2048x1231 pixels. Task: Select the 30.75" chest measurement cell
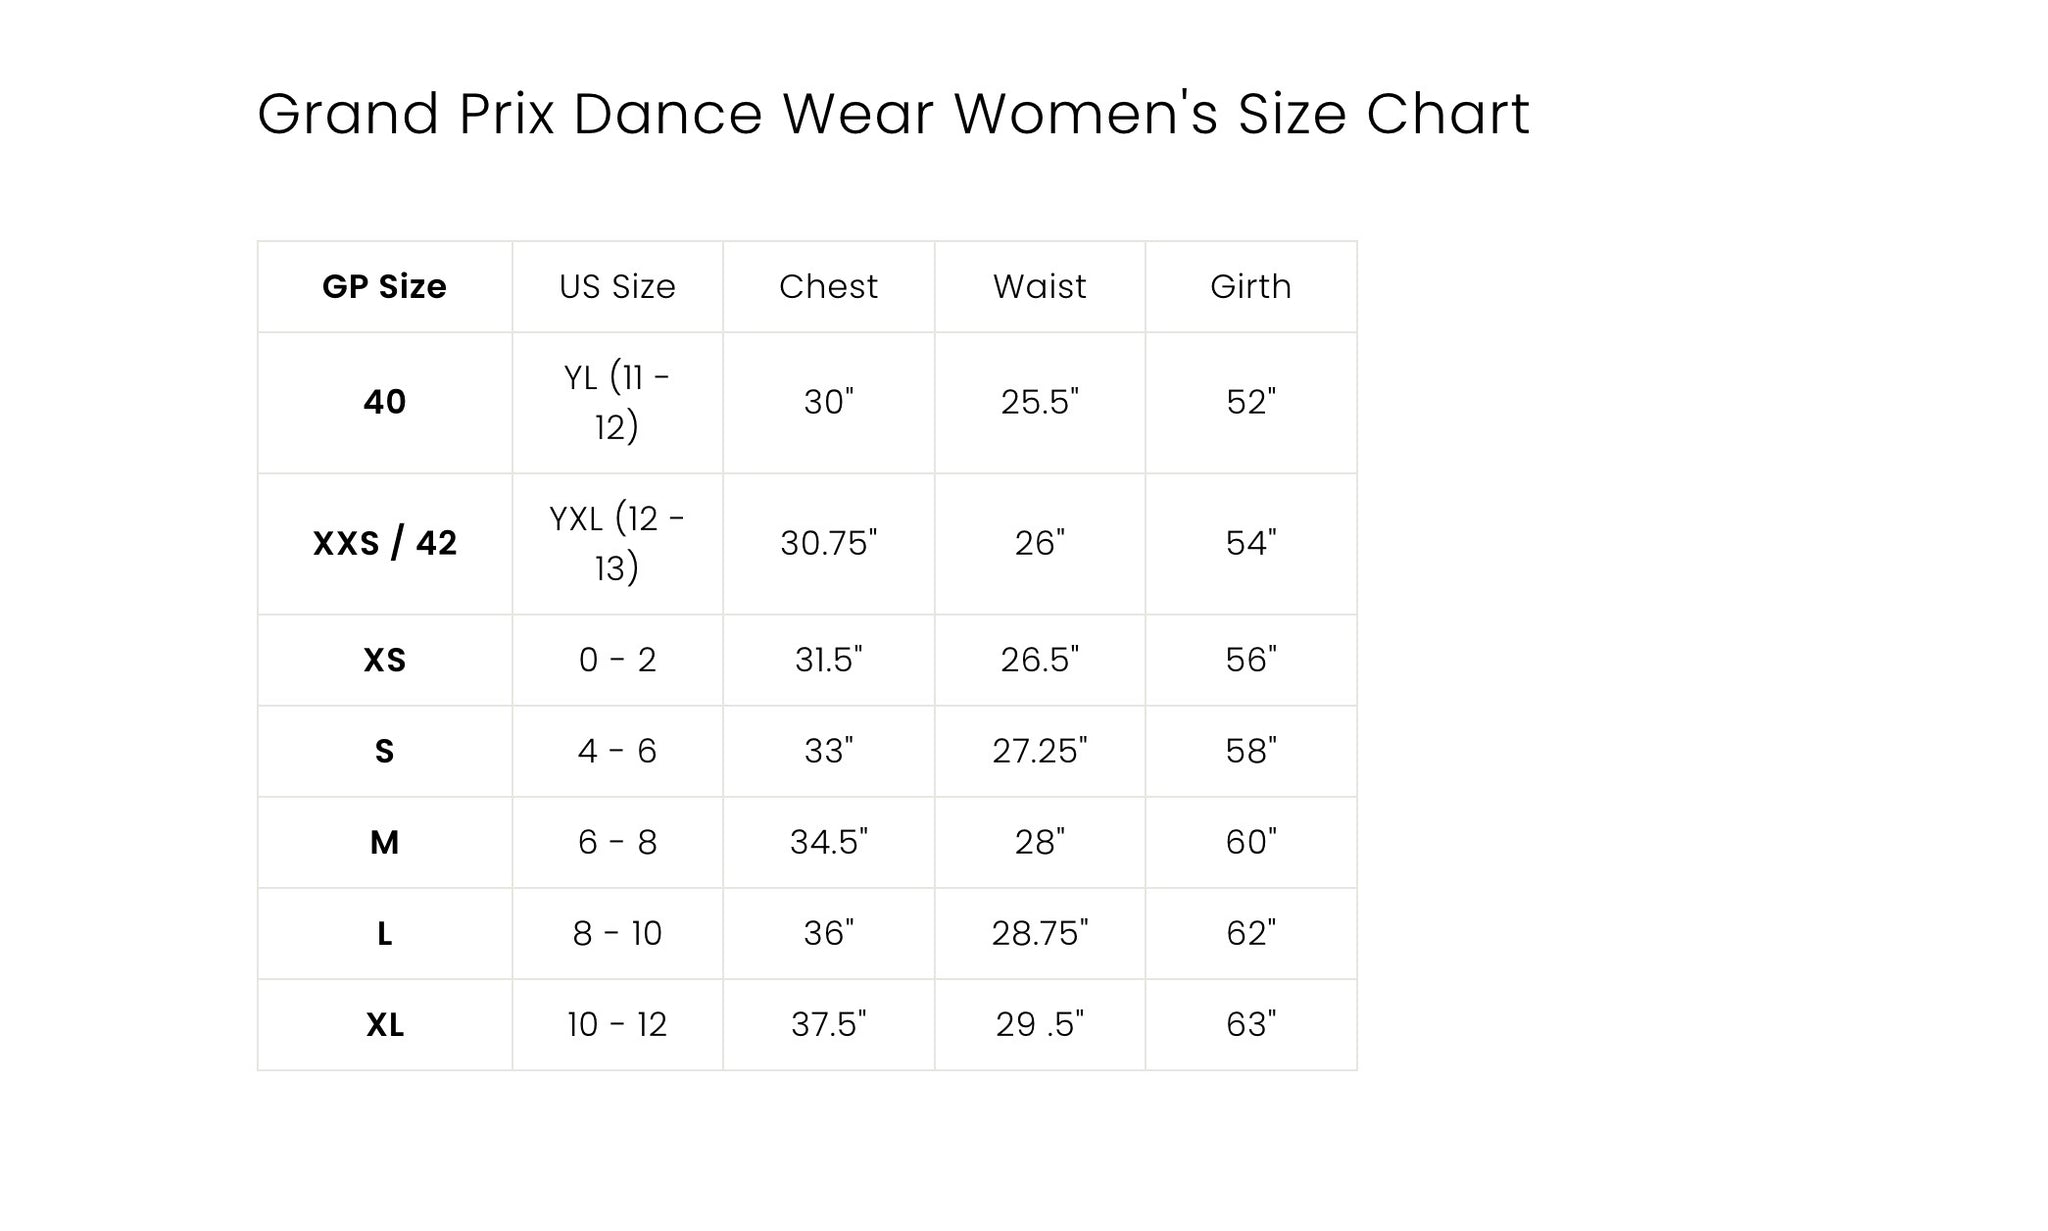(829, 544)
